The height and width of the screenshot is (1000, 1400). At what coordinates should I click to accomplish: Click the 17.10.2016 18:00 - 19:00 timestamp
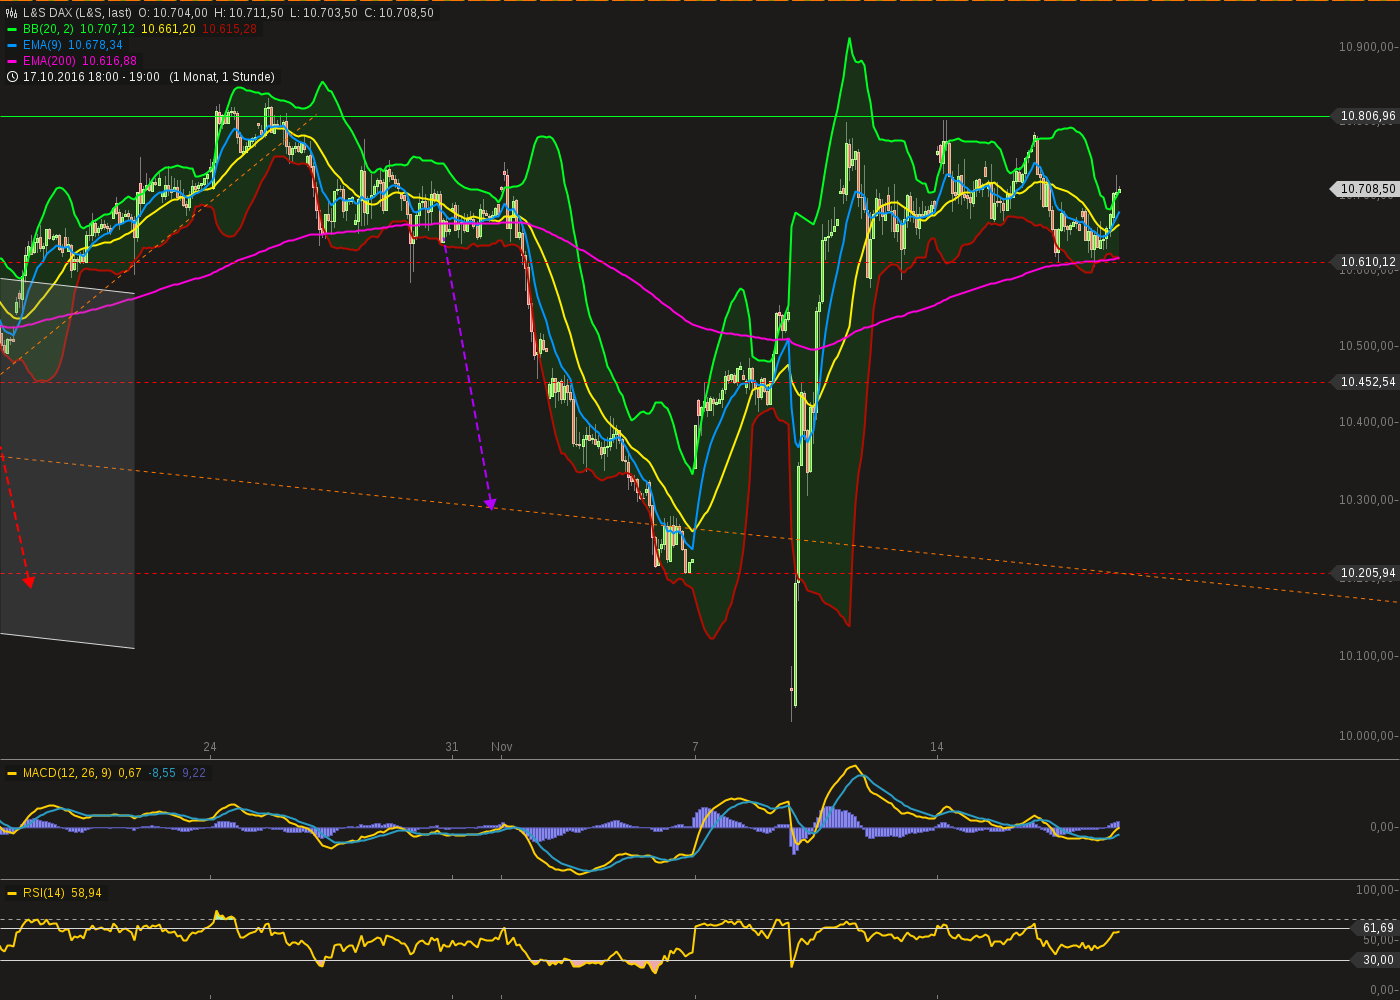tap(91, 77)
